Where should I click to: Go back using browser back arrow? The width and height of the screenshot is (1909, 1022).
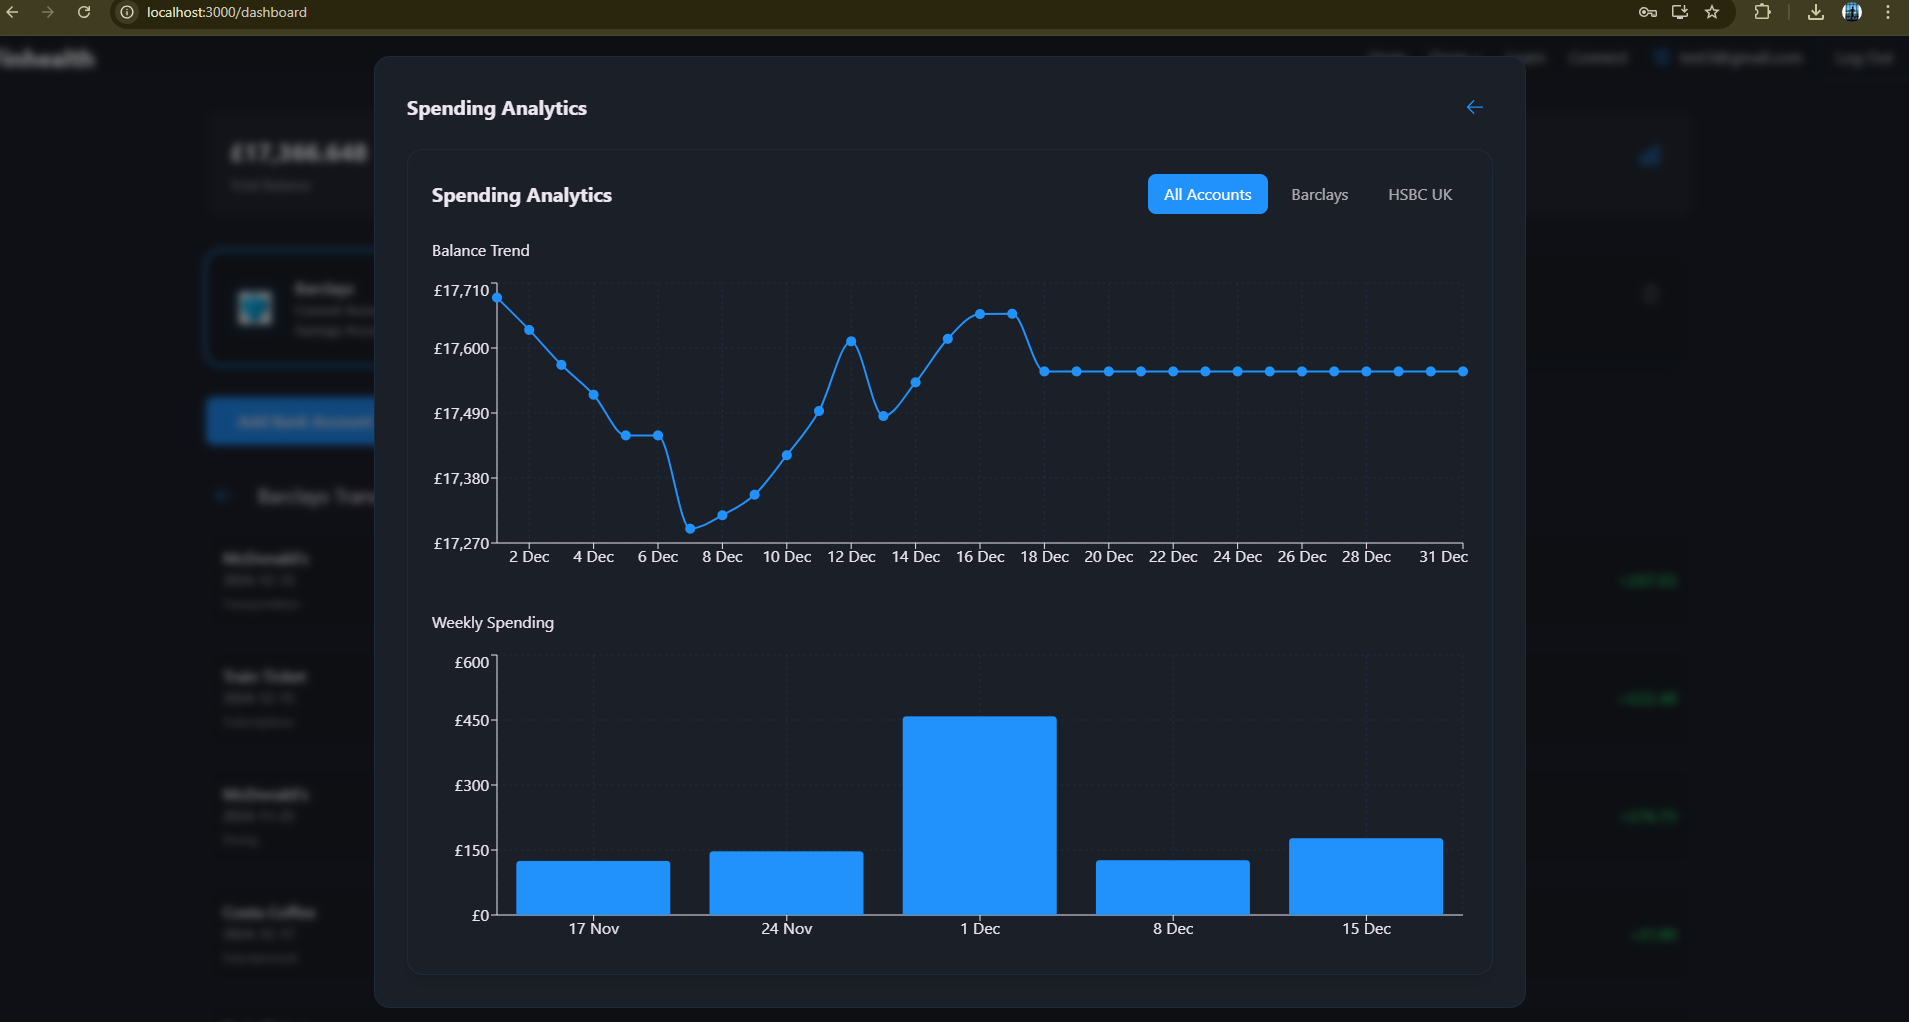tap(13, 12)
